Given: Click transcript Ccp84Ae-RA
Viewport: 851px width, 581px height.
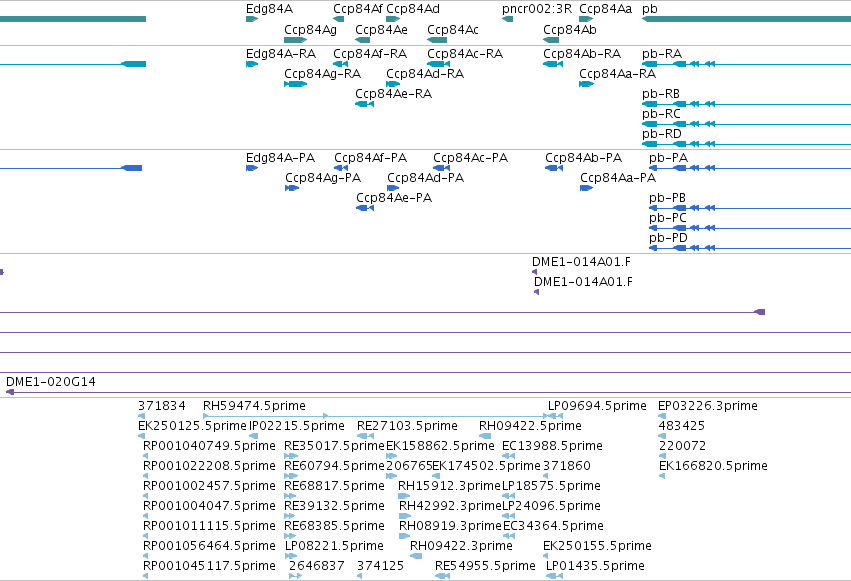Looking at the screenshot, I should (393, 94).
